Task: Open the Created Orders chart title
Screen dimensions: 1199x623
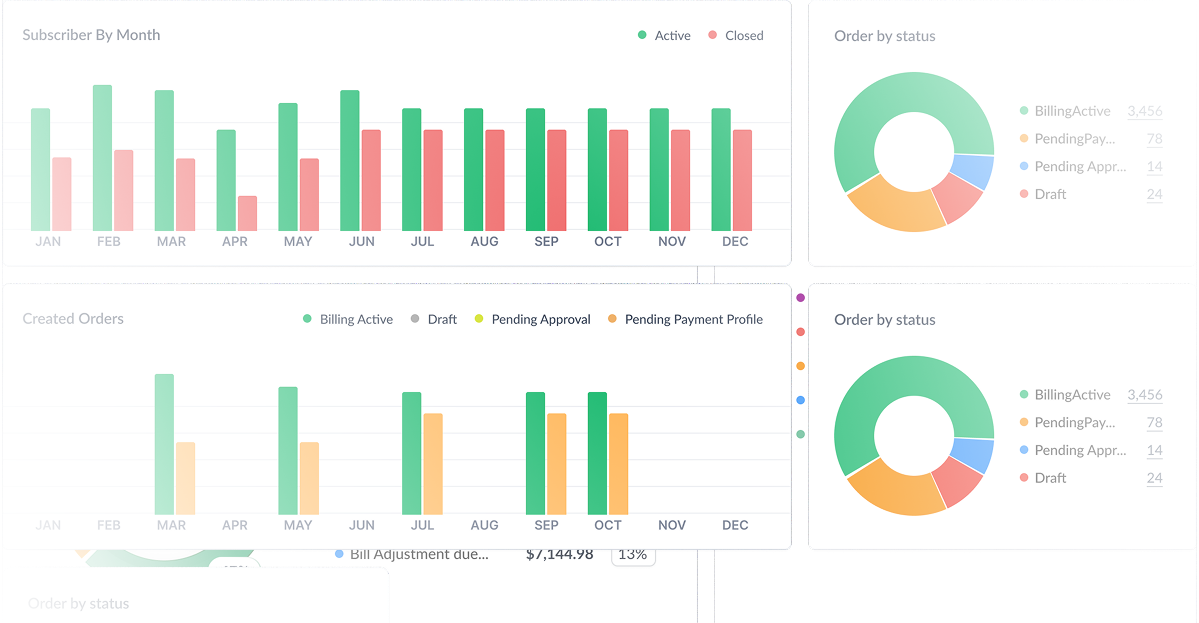Action: (x=73, y=319)
